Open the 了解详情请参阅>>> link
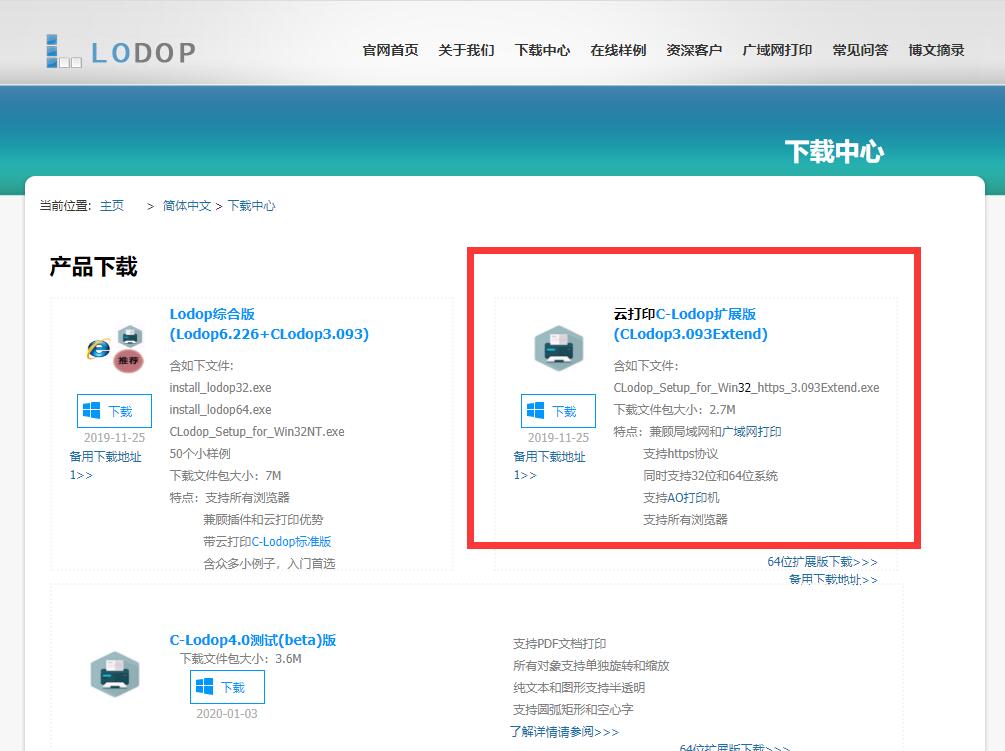The height and width of the screenshot is (751, 1005). (565, 732)
